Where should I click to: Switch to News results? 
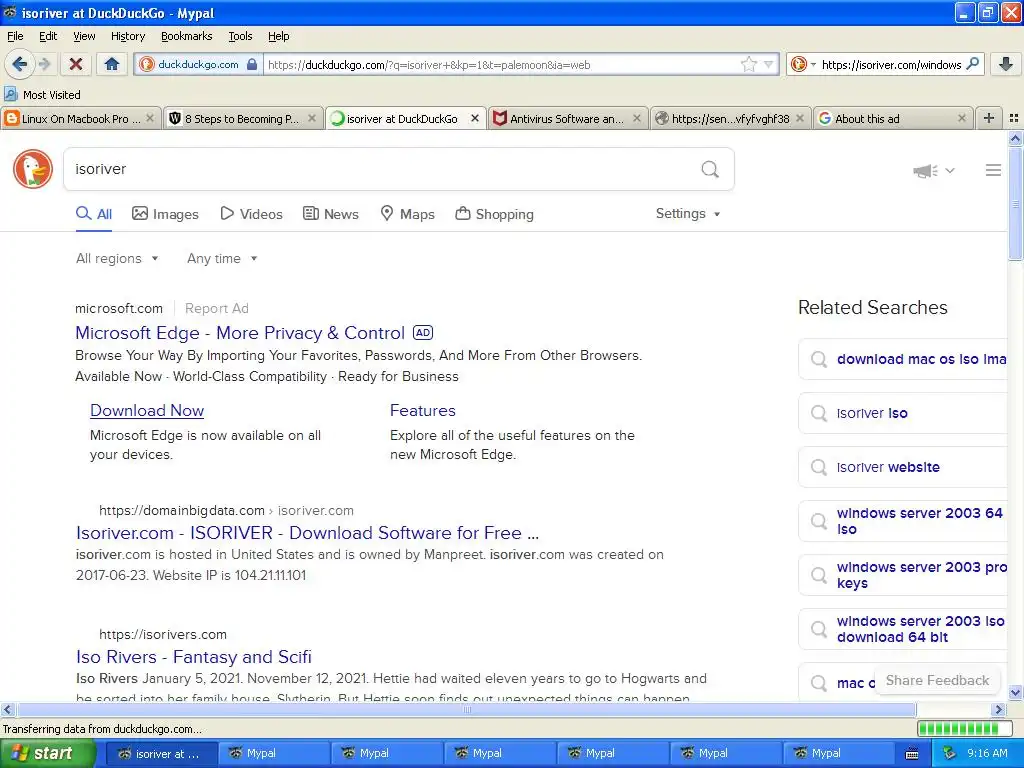(331, 214)
